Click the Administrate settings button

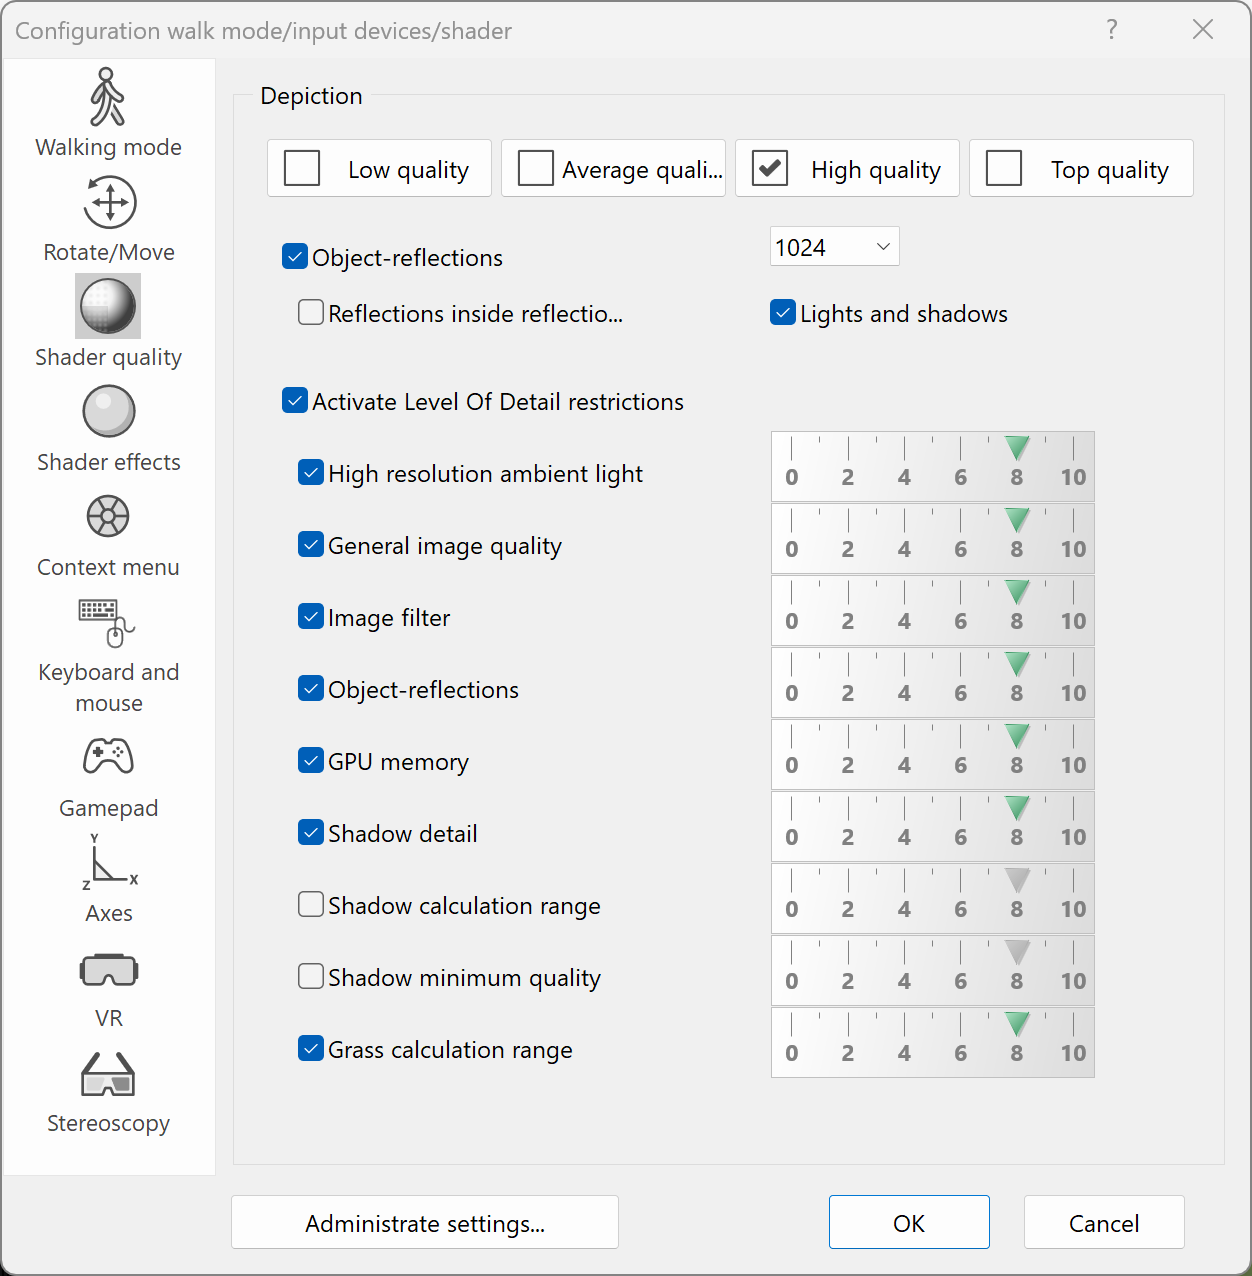[x=425, y=1223]
